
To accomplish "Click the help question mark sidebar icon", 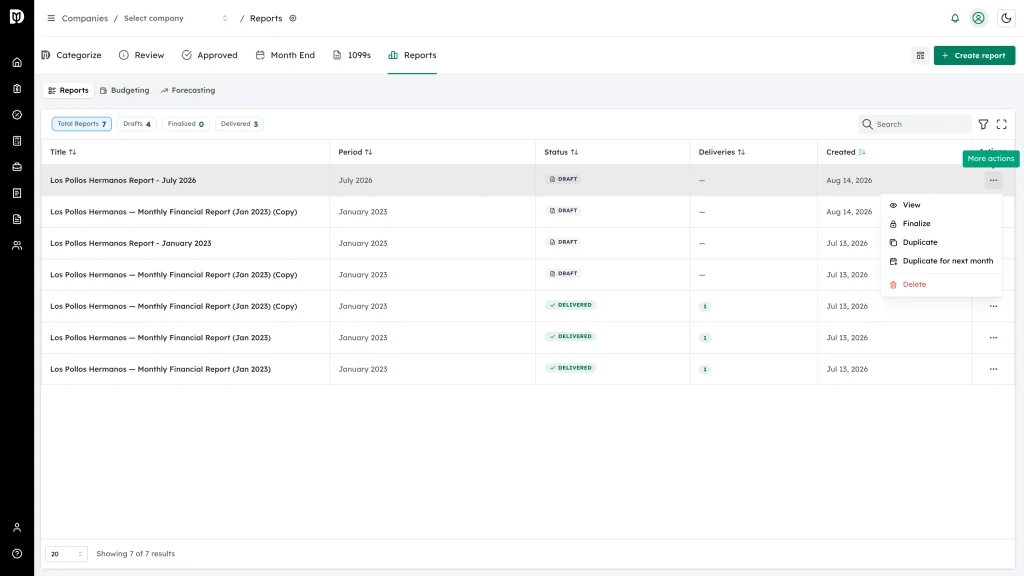I will 17,554.
